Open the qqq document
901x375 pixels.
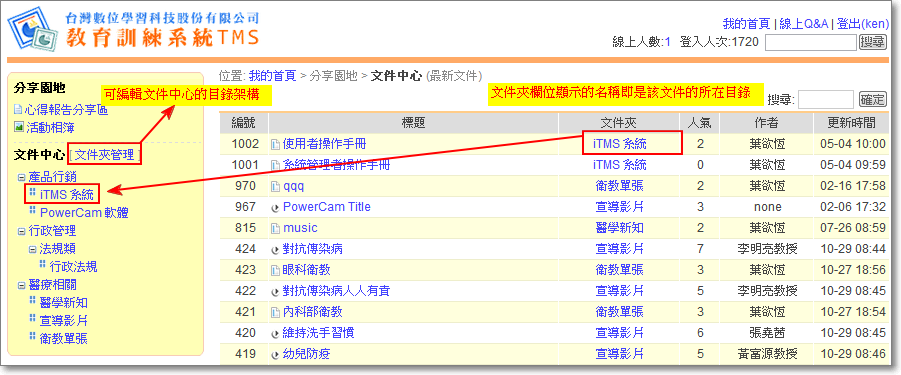pos(294,187)
